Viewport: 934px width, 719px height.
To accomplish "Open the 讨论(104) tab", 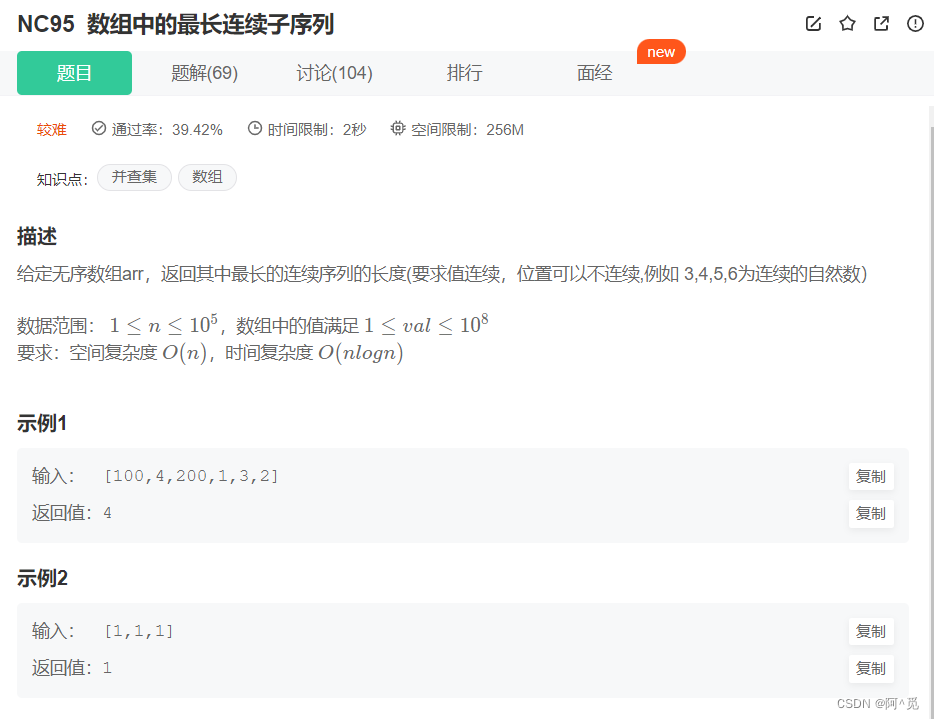I will pos(335,73).
